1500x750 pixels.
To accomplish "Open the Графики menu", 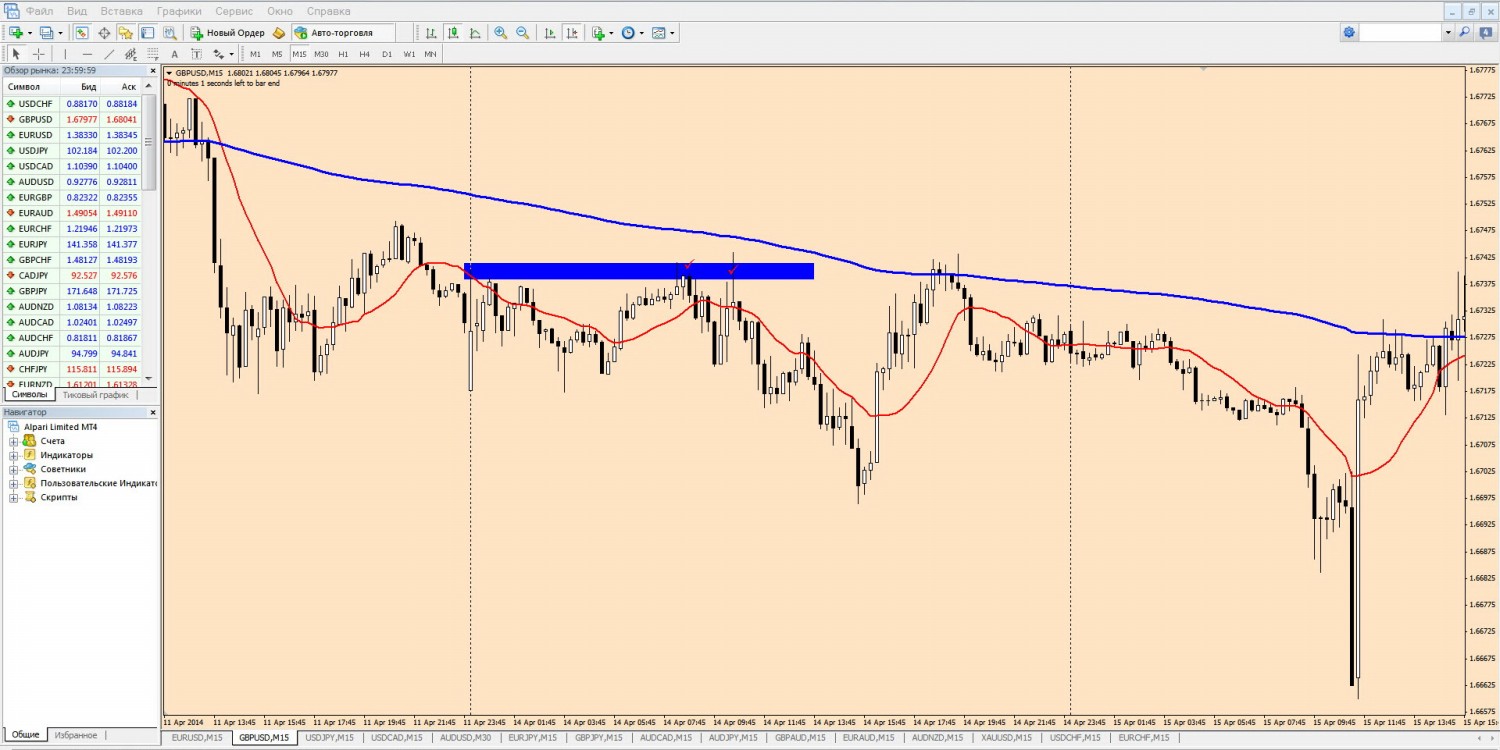I will pyautogui.click(x=179, y=11).
